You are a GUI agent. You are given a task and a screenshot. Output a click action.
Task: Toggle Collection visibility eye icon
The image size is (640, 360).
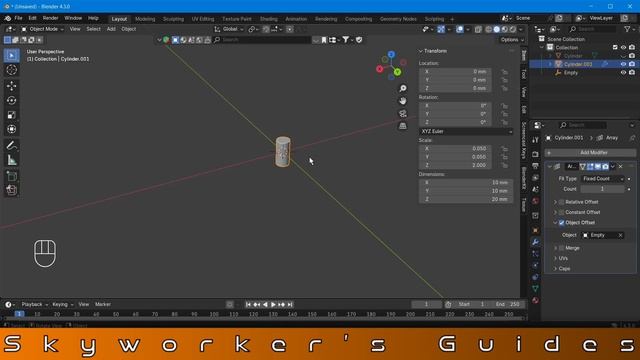pos(623,47)
